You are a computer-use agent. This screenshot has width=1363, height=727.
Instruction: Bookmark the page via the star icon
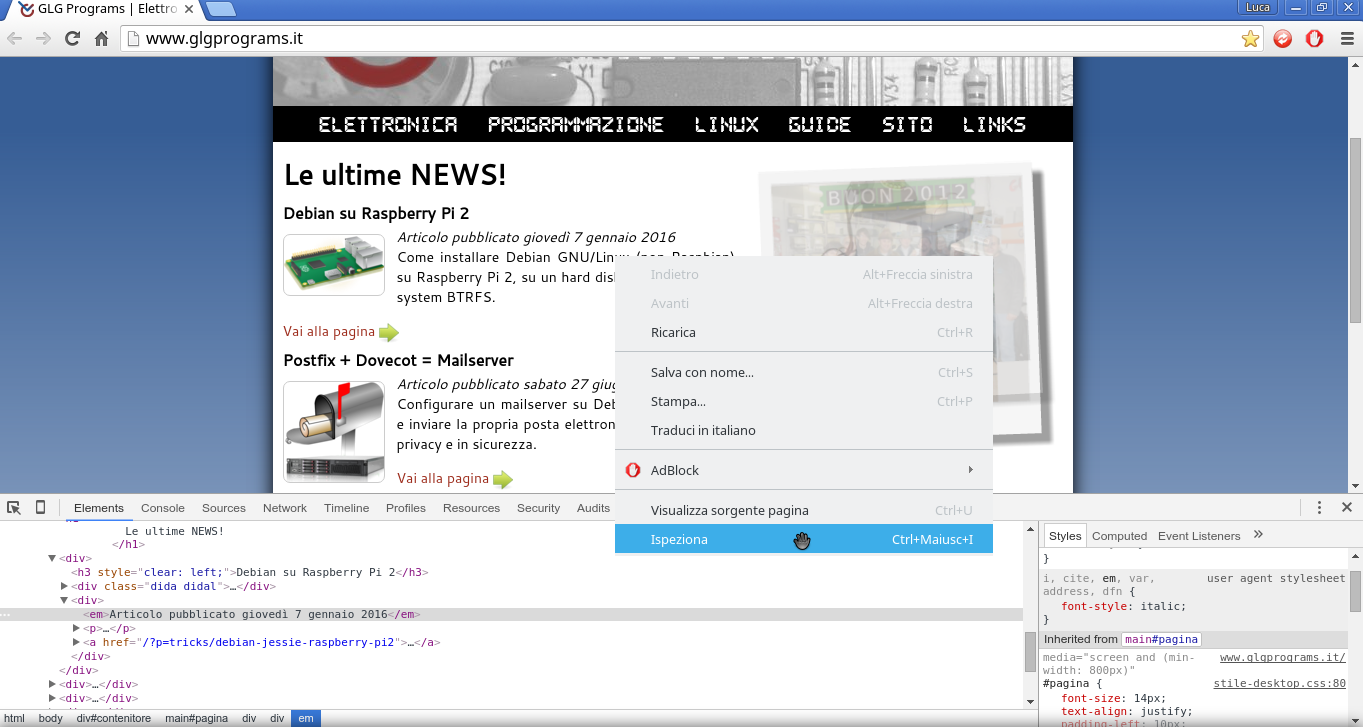pos(1252,39)
